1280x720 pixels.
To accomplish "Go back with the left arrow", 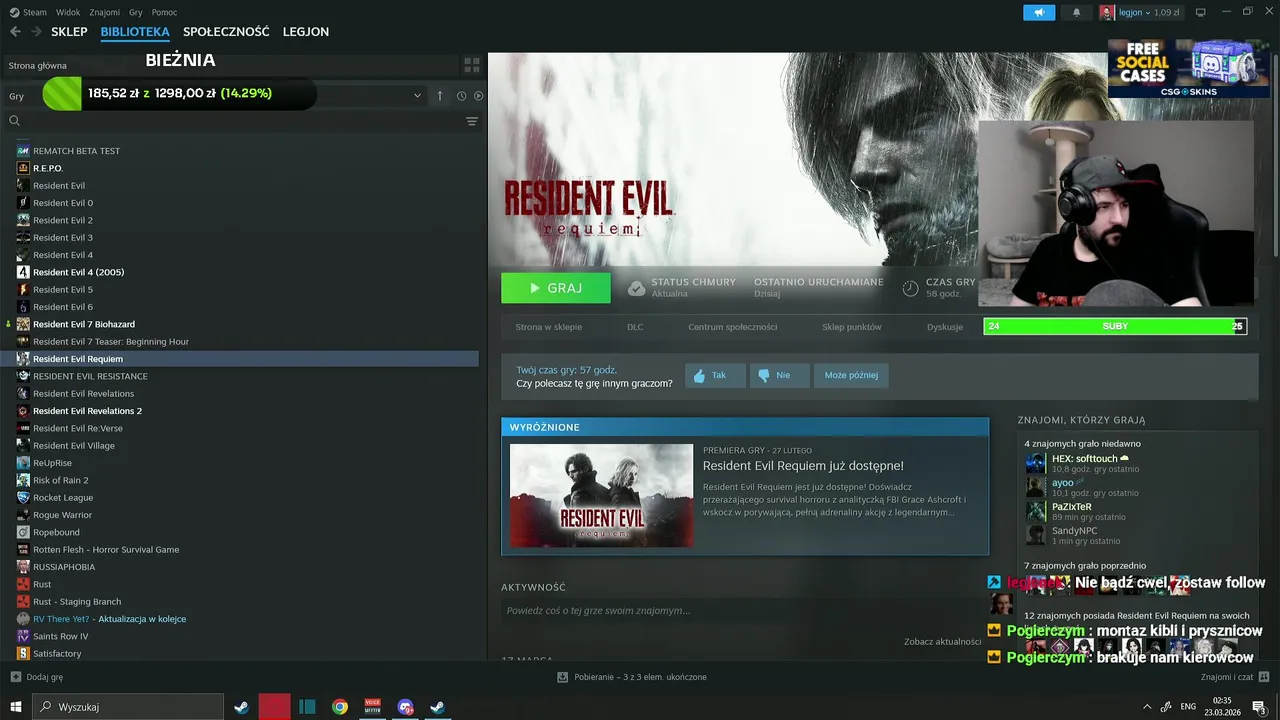I will (15, 32).
